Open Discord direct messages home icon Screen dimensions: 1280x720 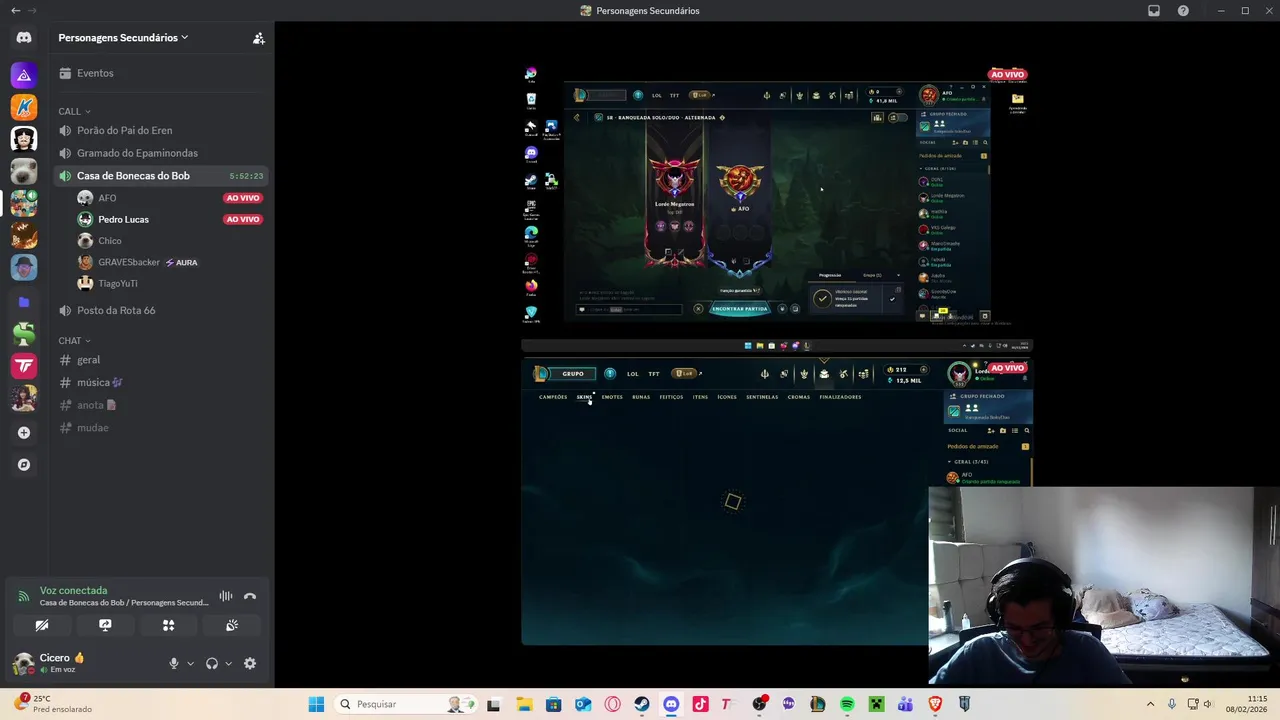[x=24, y=38]
